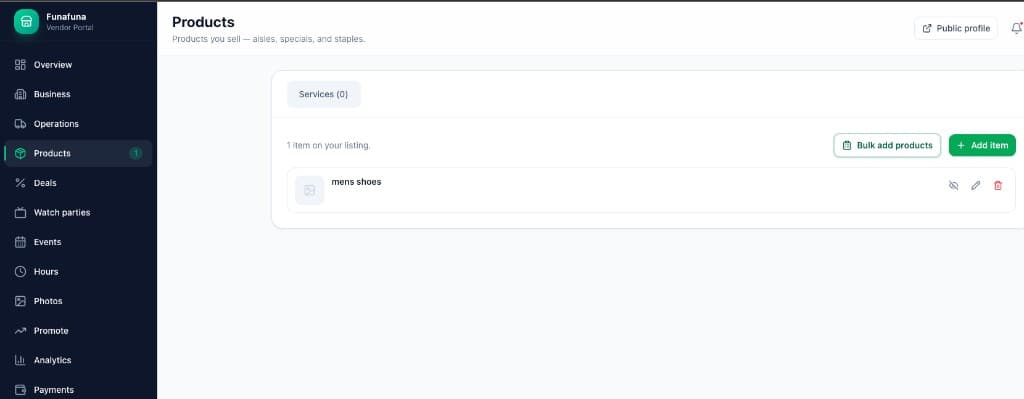Click the Deals percent icon in sidebar
This screenshot has width=1024, height=399.
(20, 183)
